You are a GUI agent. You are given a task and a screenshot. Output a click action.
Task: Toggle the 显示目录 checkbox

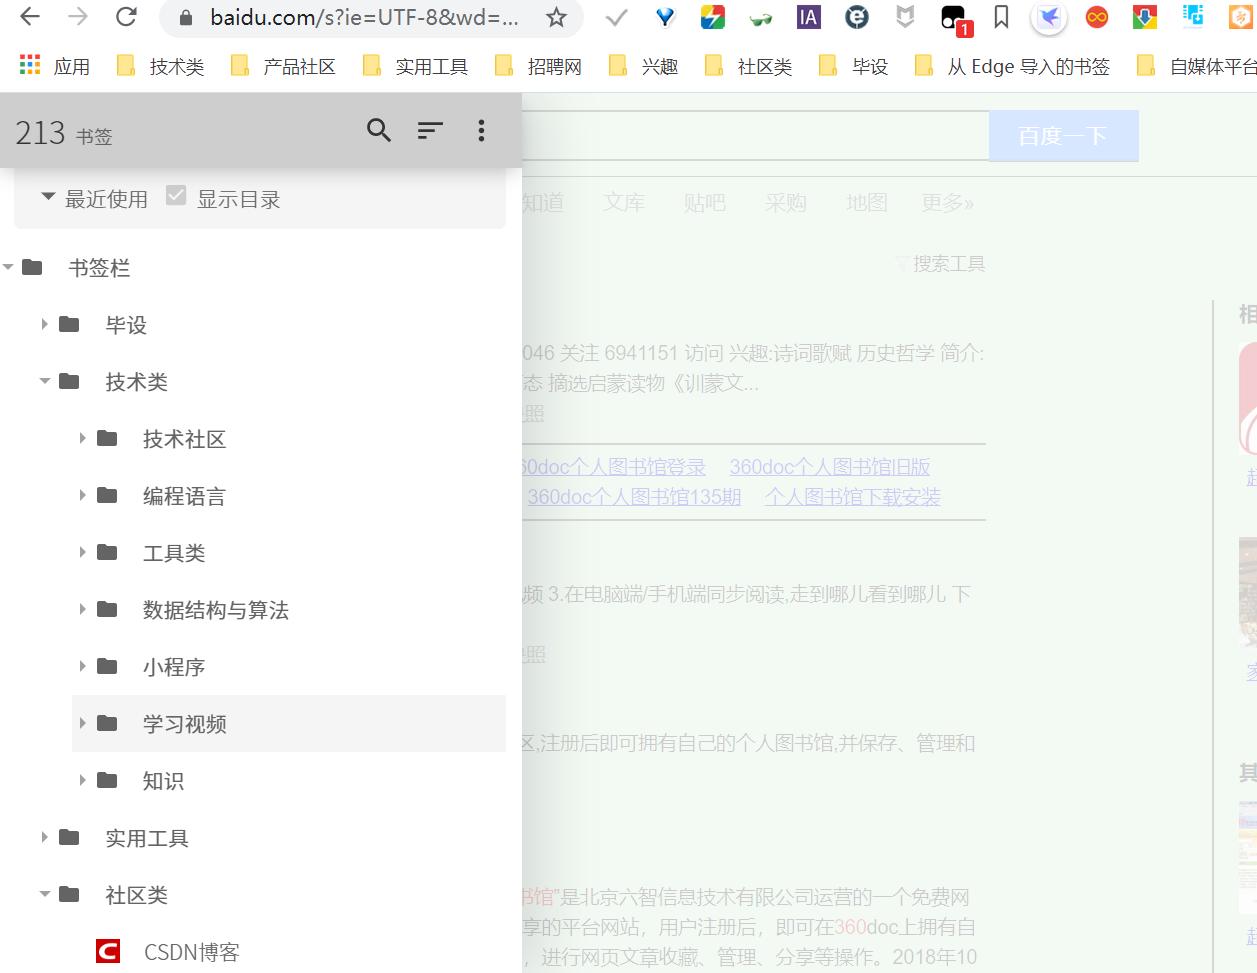pyautogui.click(x=177, y=197)
